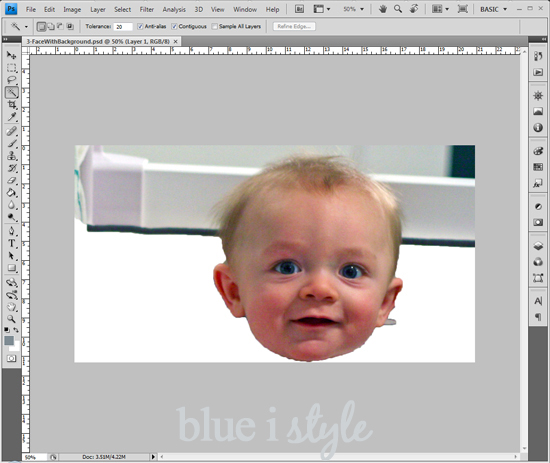Click the white background color swatch
Screen dimensions: 550x463
15,347
